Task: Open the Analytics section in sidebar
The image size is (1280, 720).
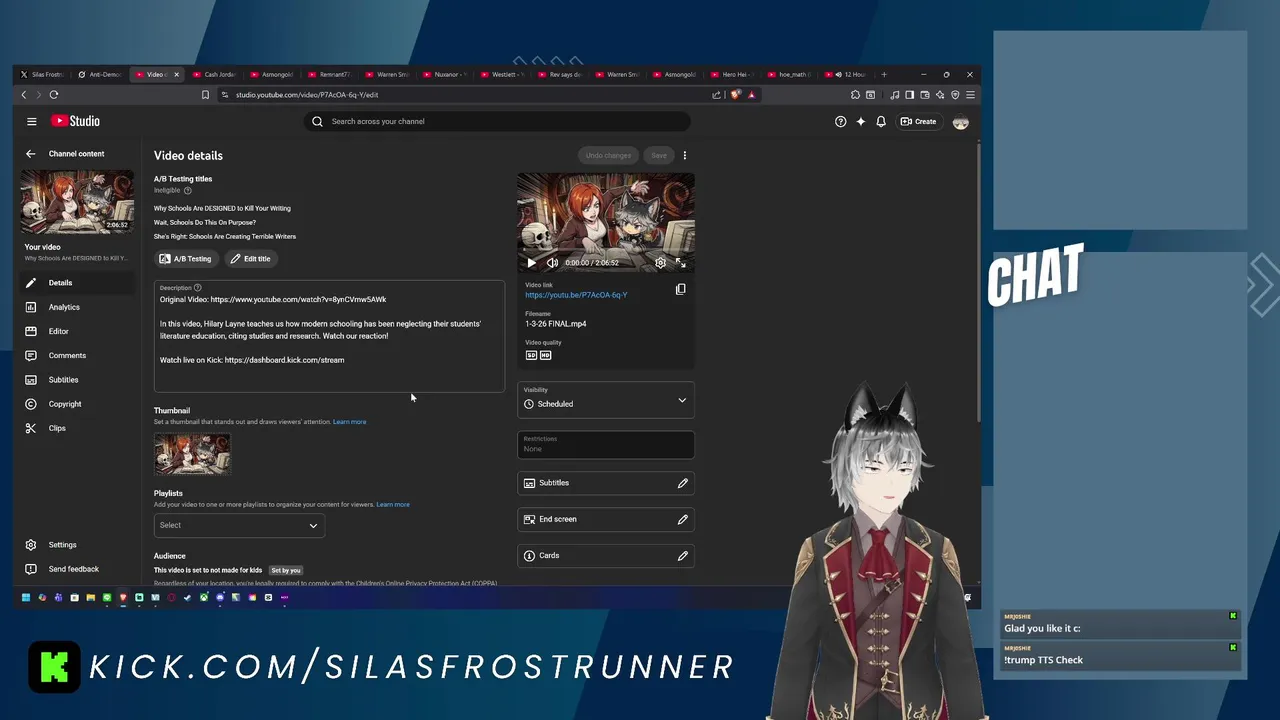Action: coord(76,307)
